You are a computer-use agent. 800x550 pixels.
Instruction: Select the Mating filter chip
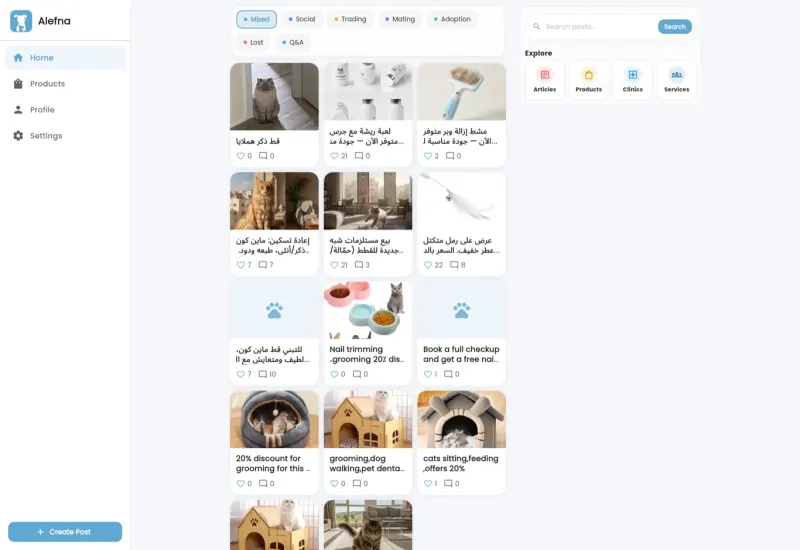[x=400, y=19]
